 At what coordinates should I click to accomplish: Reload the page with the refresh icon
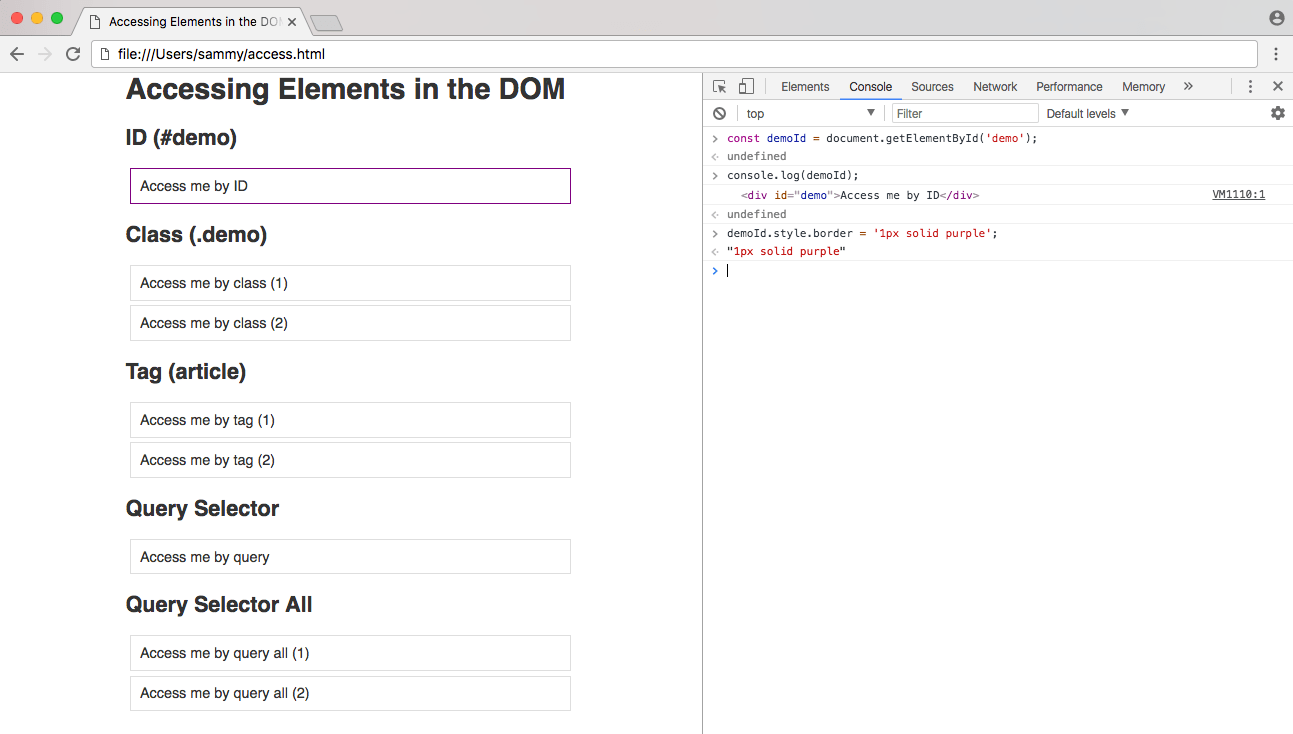coord(73,54)
